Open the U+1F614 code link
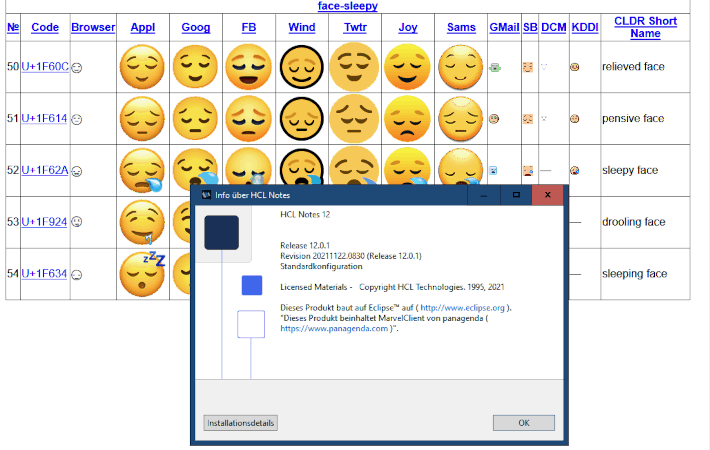Screen dimensions: 710x450 44,118
